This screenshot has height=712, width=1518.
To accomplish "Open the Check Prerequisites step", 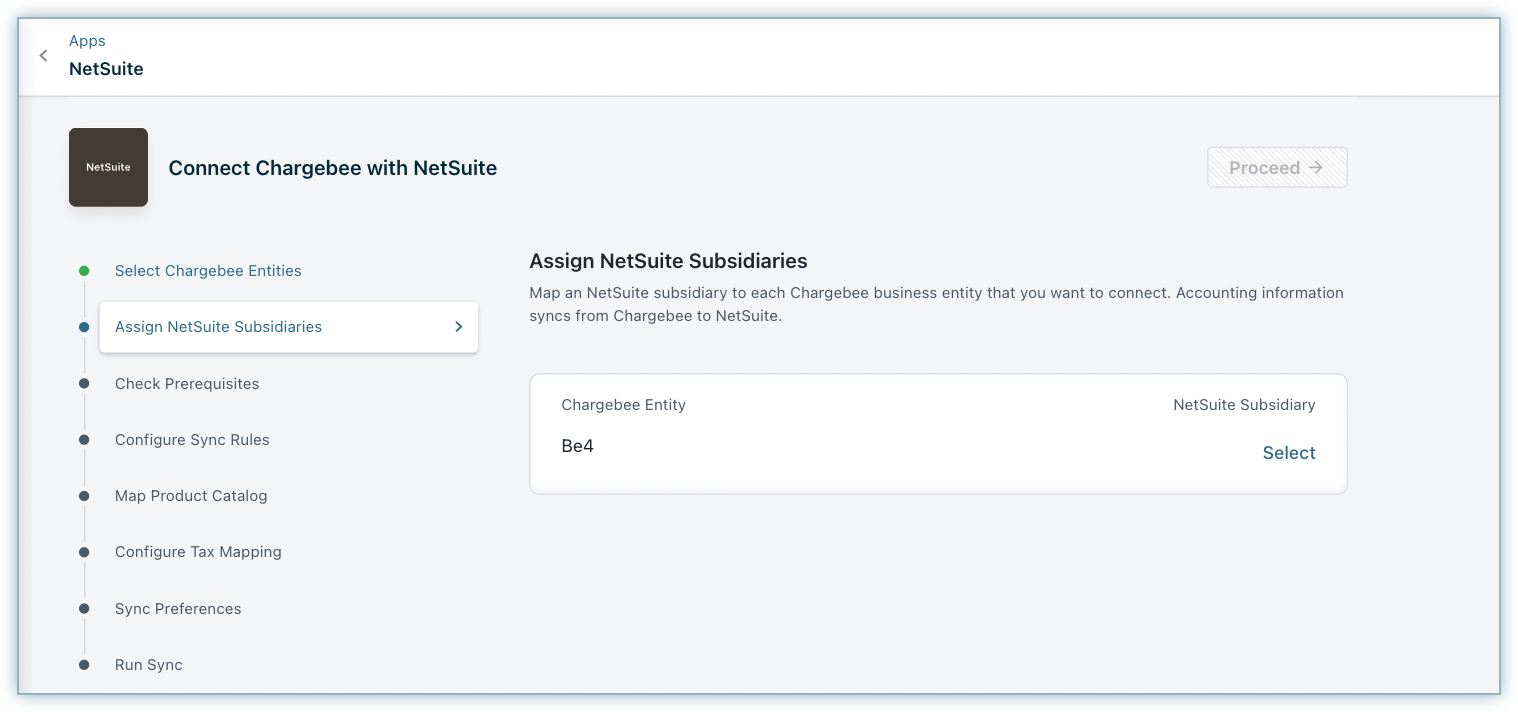I will (187, 384).
